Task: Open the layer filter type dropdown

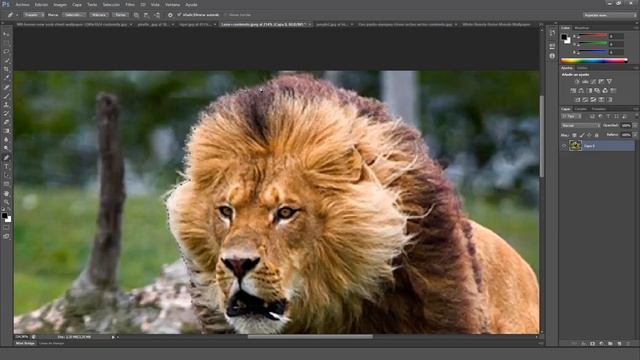Action: pyautogui.click(x=571, y=116)
